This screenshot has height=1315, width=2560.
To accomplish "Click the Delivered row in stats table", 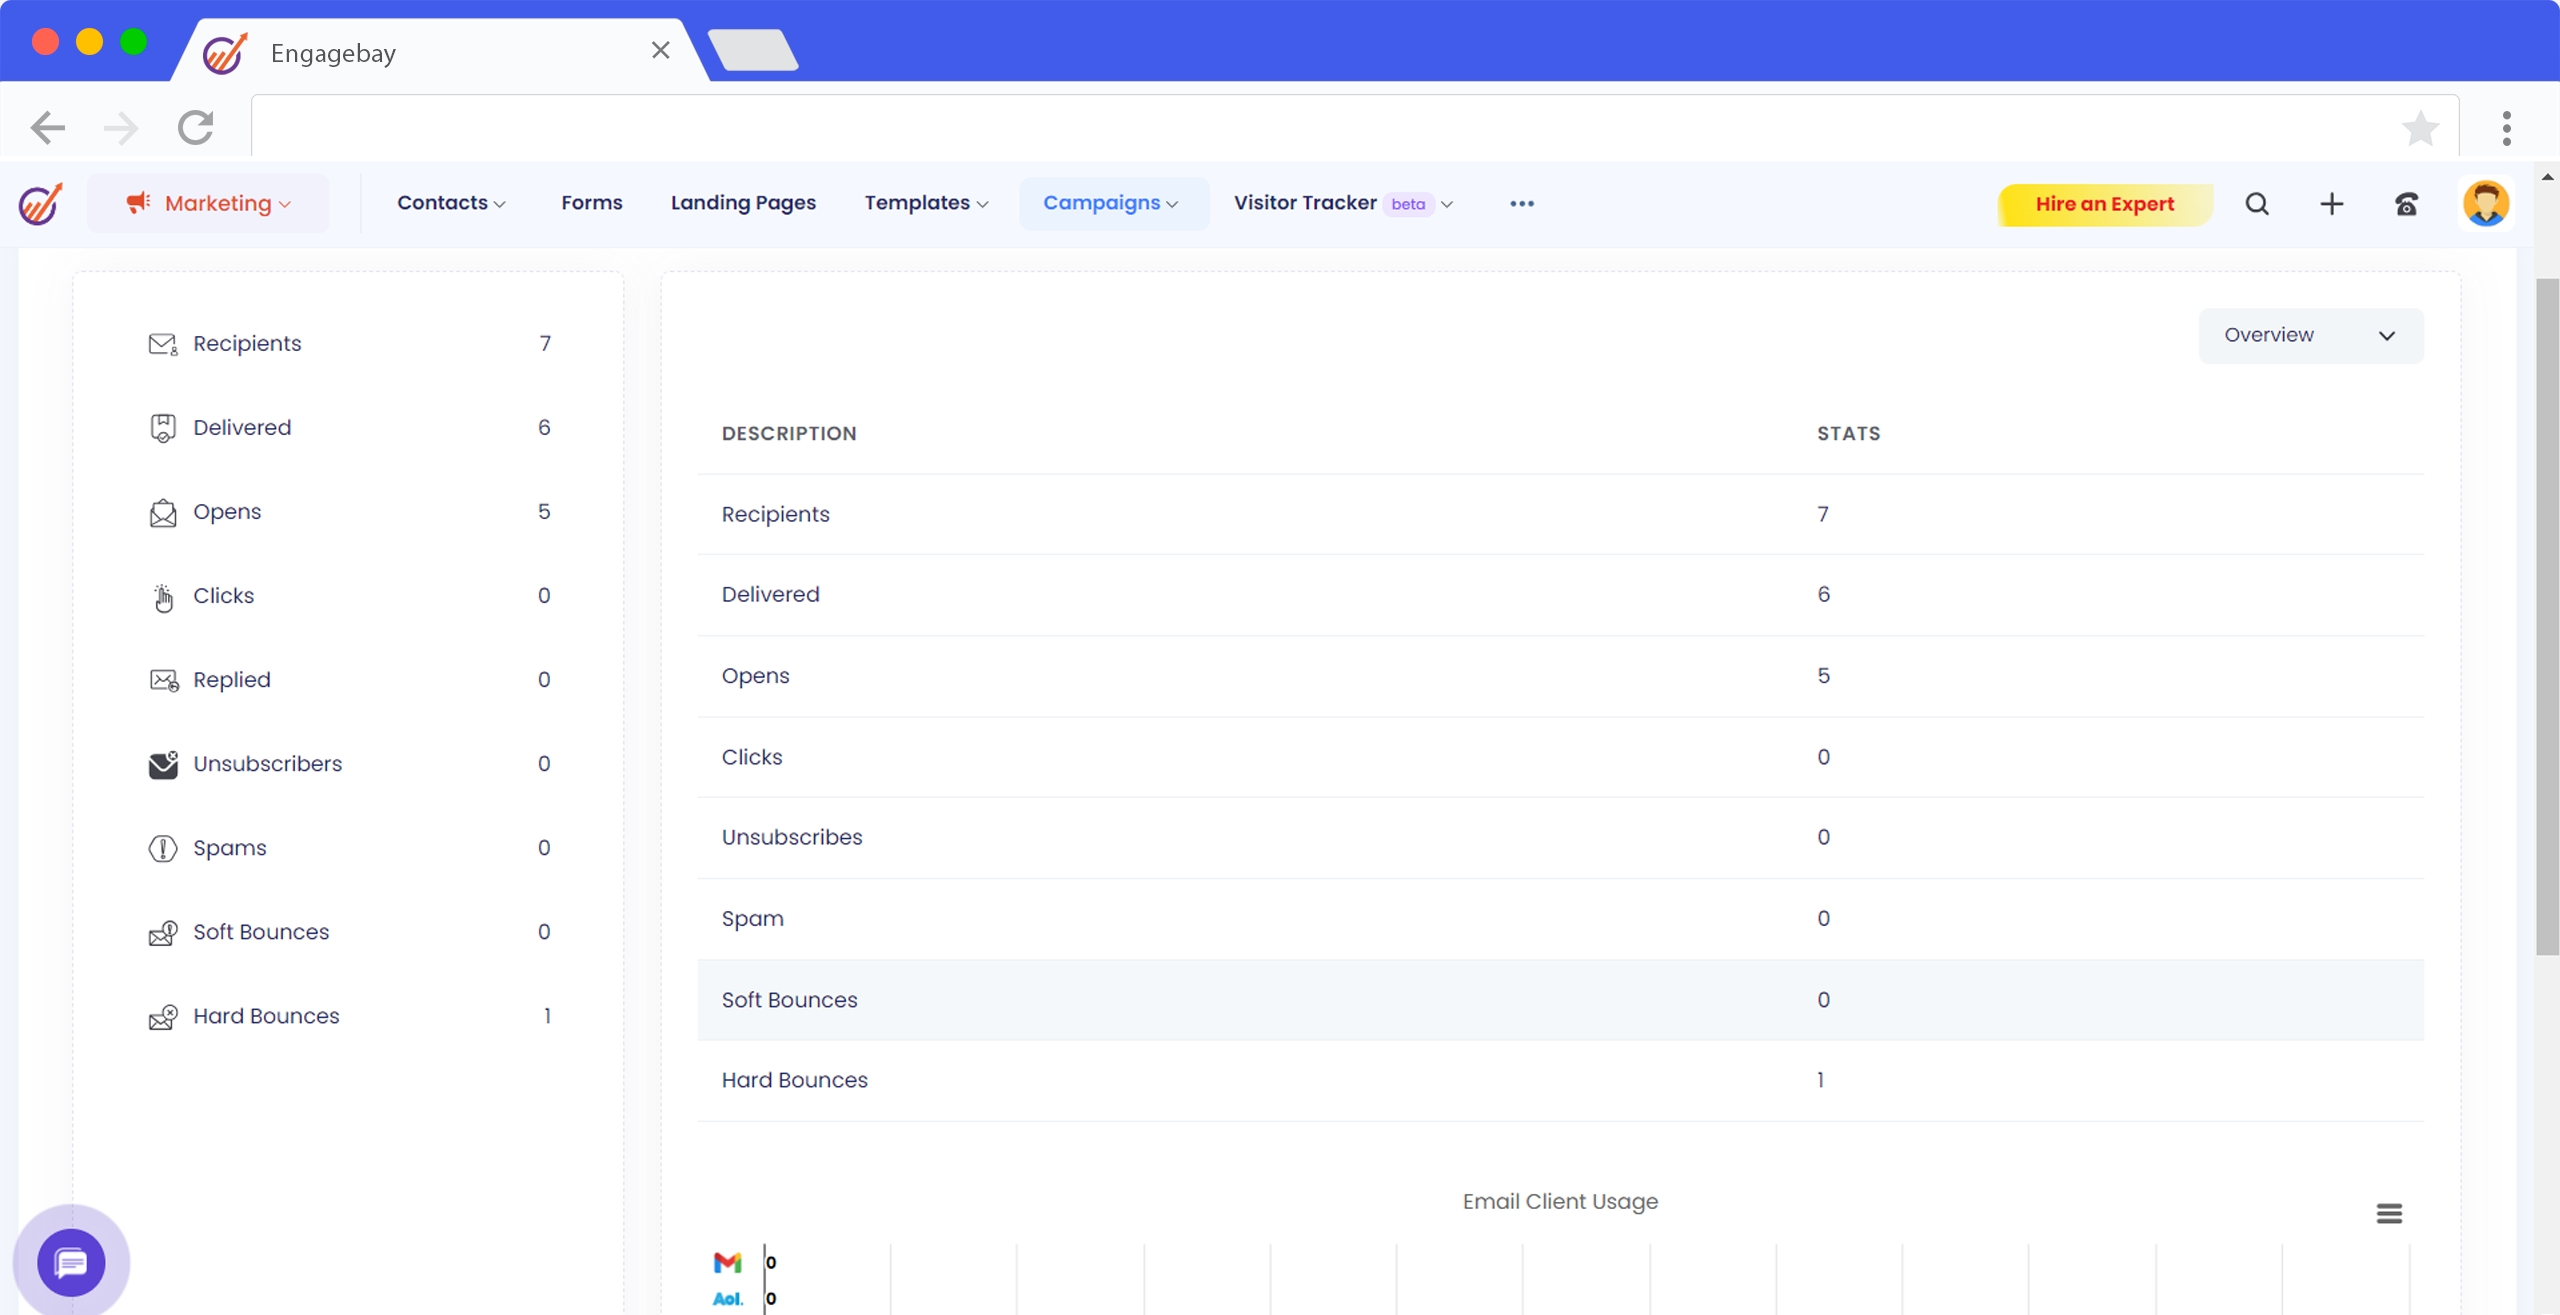I will coord(1560,595).
